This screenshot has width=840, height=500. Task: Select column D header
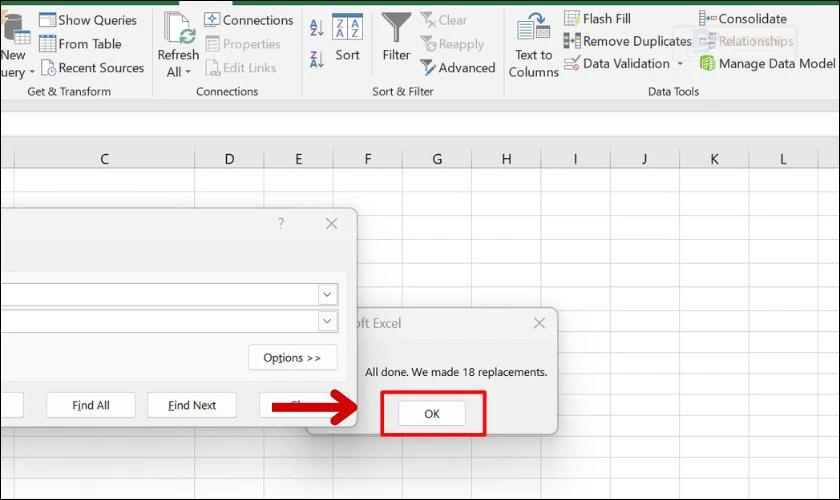(229, 159)
